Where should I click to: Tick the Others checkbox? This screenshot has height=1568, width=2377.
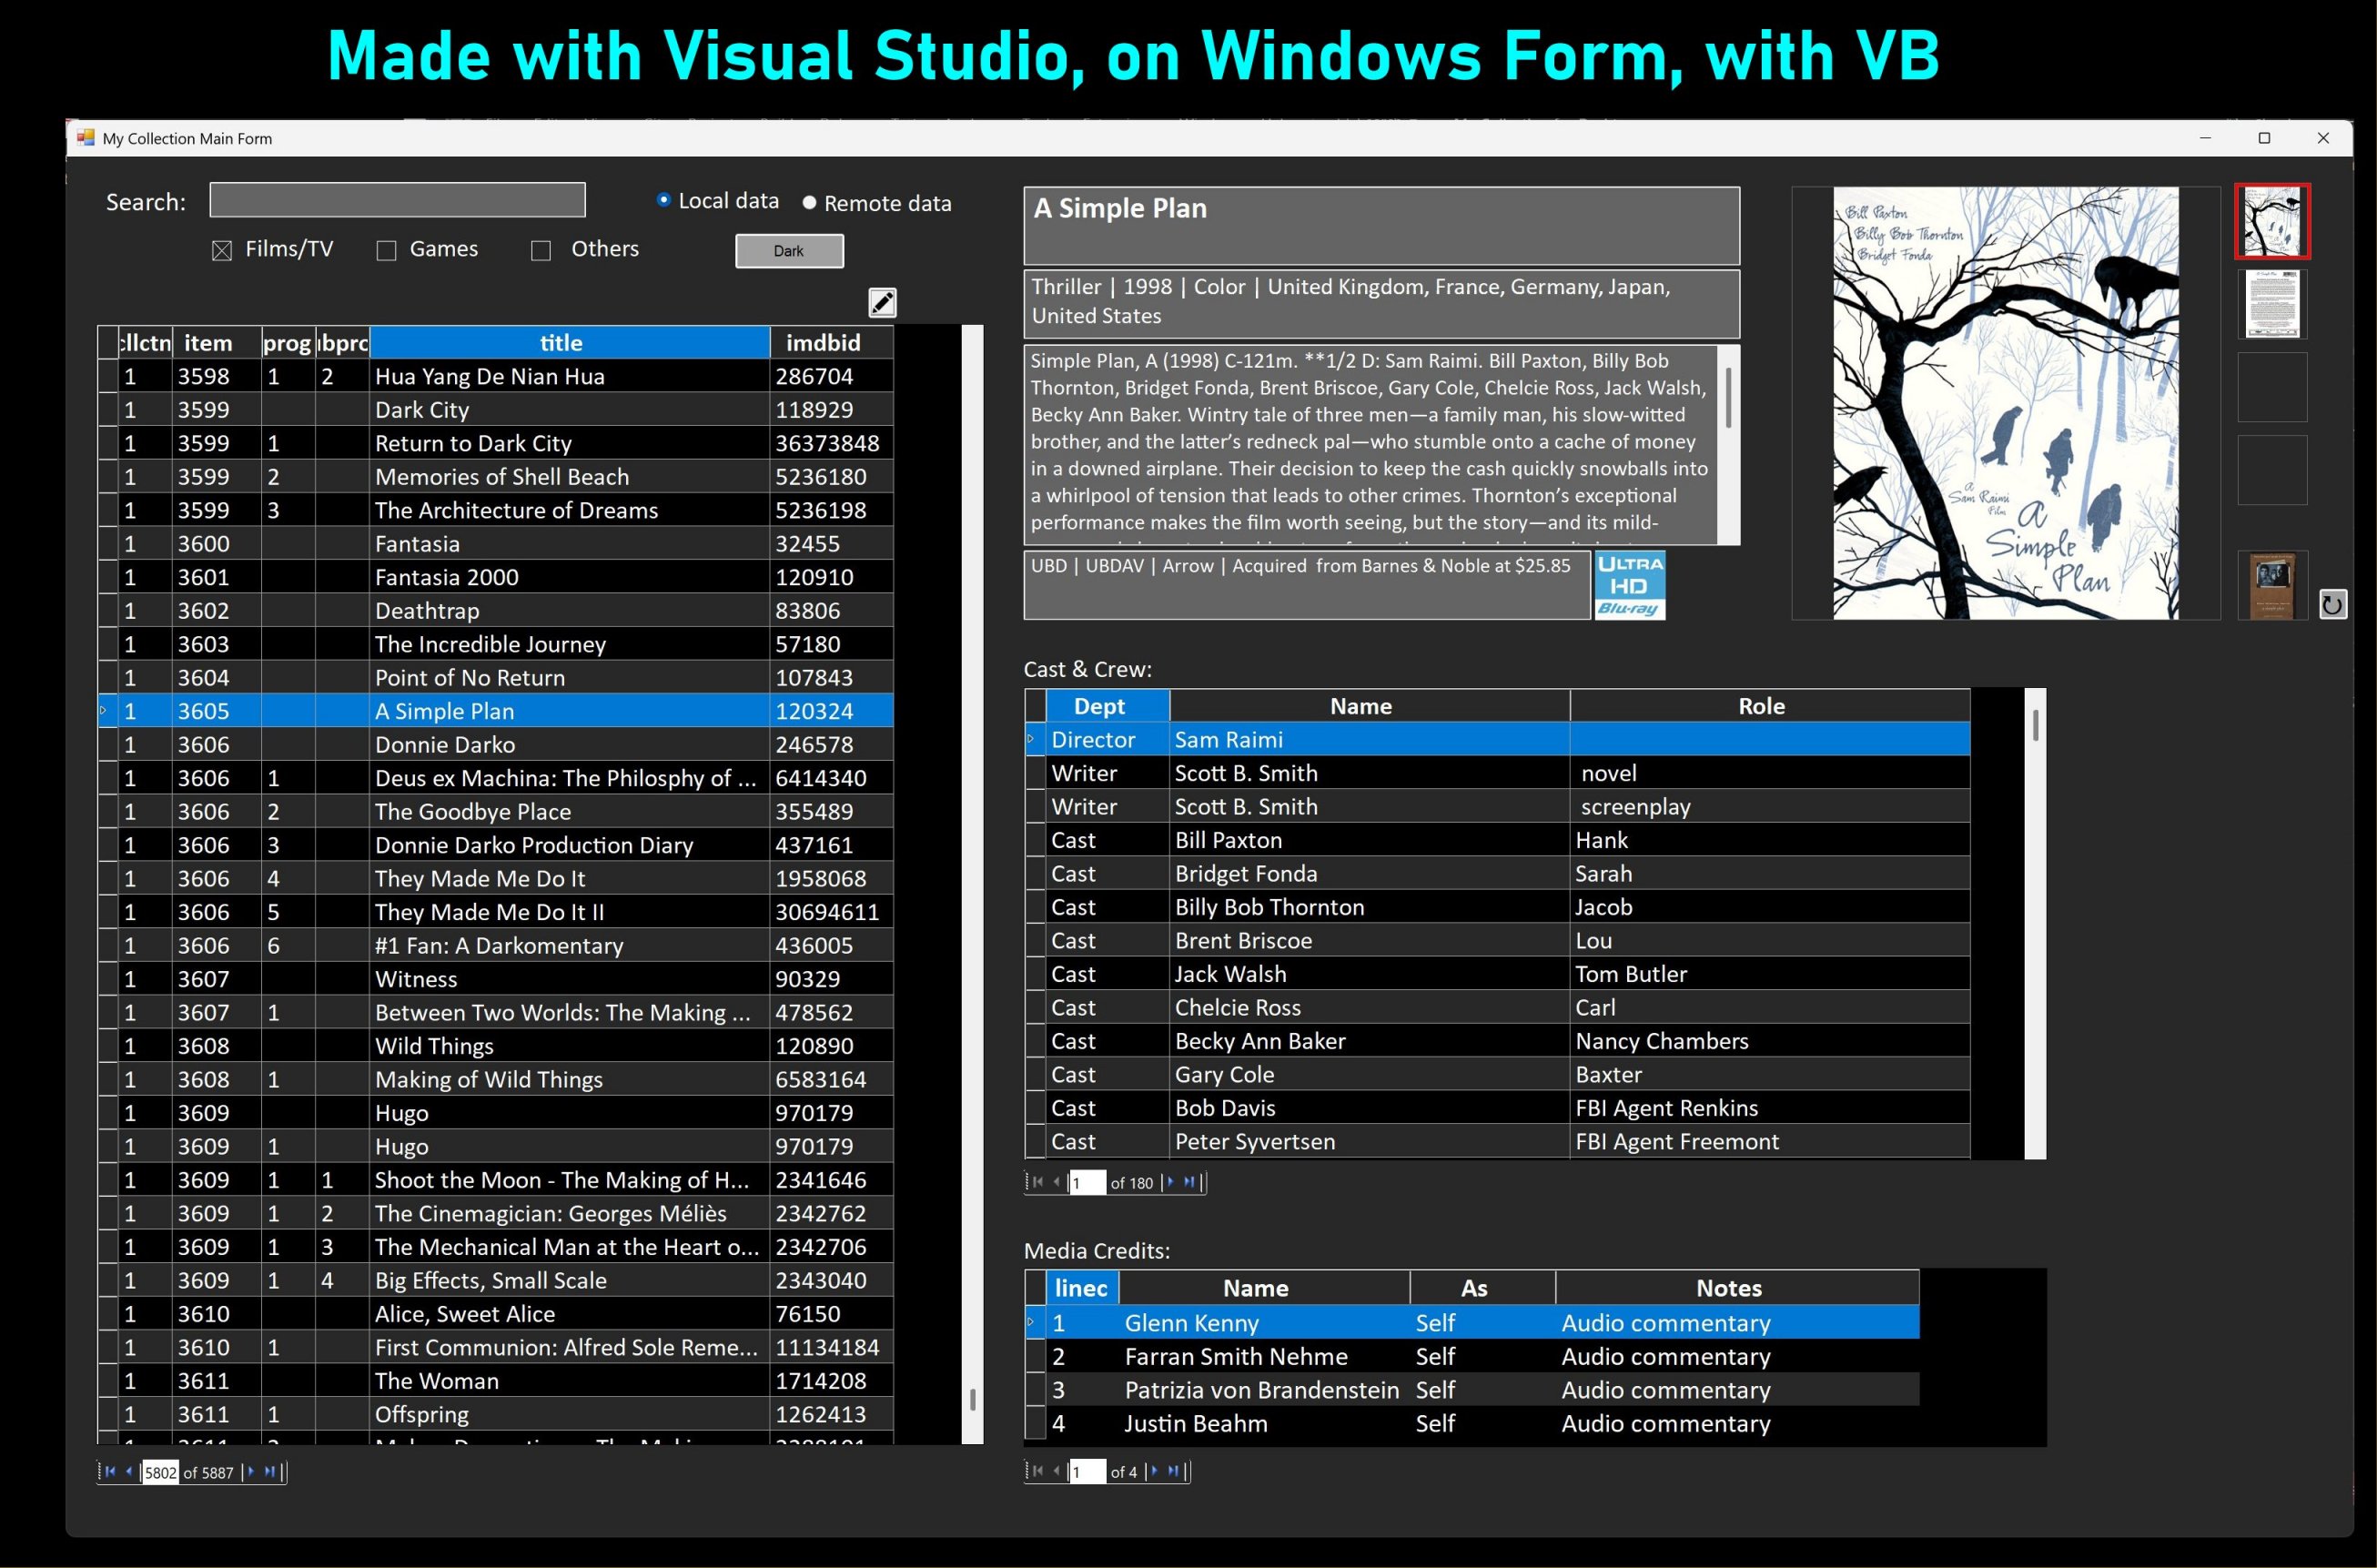(x=541, y=250)
